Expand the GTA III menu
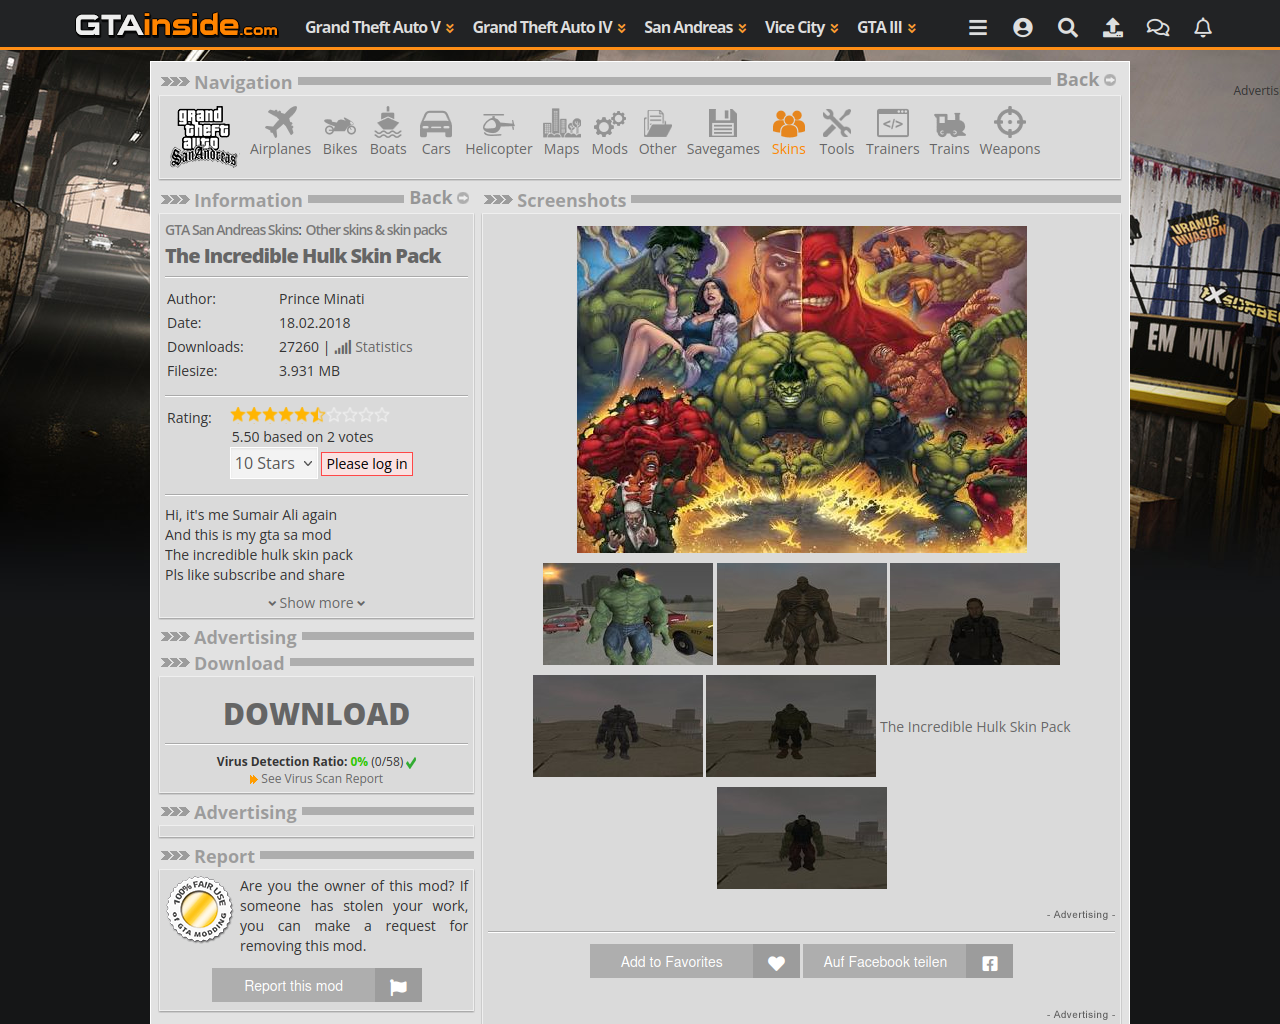Image resolution: width=1280 pixels, height=1024 pixels. click(887, 27)
